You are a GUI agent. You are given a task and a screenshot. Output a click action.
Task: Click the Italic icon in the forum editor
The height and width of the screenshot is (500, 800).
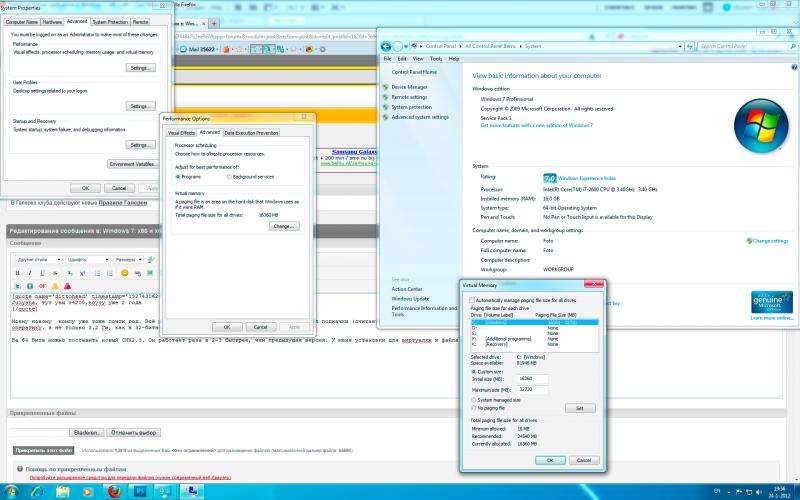[30, 273]
